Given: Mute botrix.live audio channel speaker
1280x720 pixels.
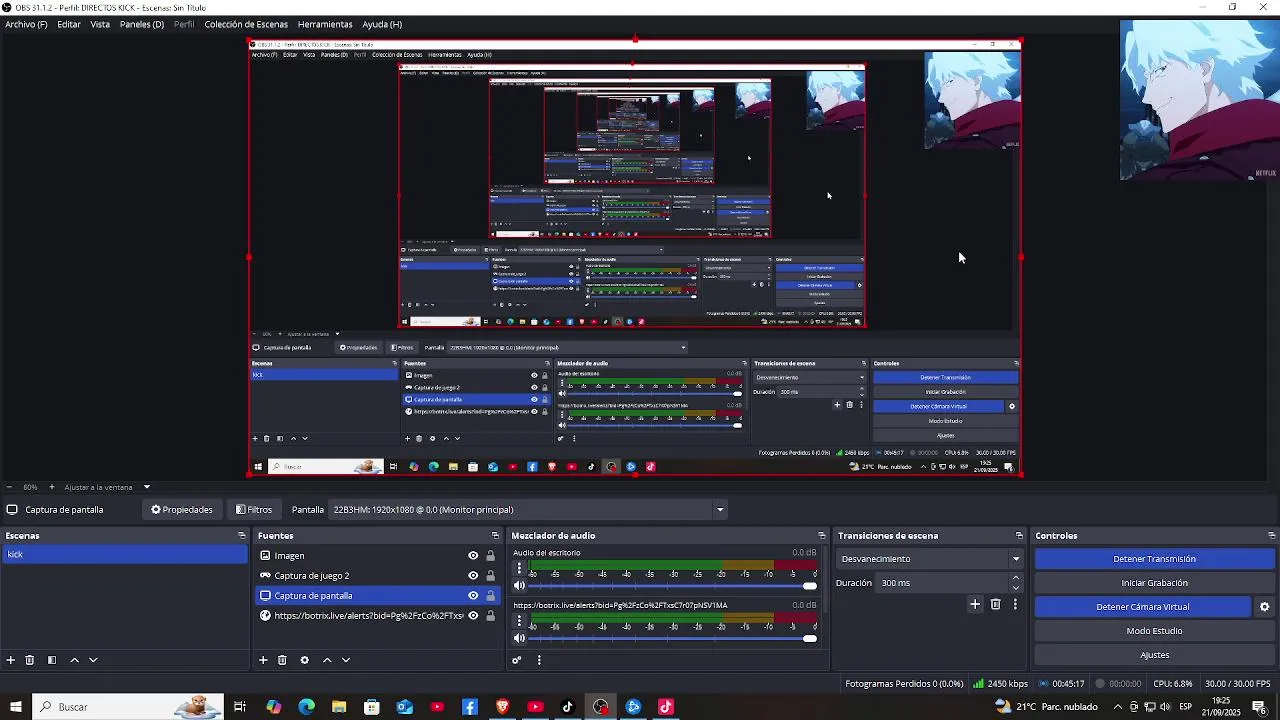Looking at the screenshot, I should (x=519, y=638).
